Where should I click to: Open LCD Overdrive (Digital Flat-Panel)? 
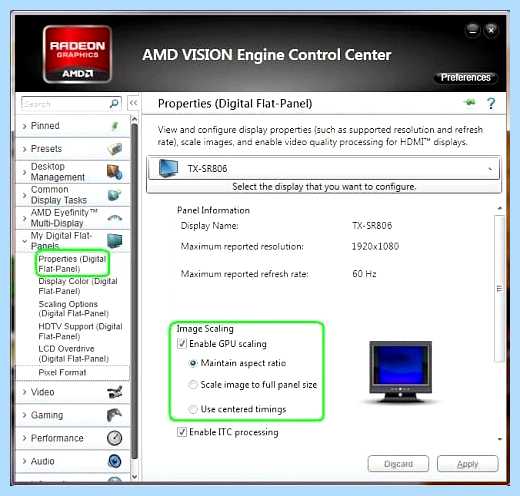(x=73, y=353)
